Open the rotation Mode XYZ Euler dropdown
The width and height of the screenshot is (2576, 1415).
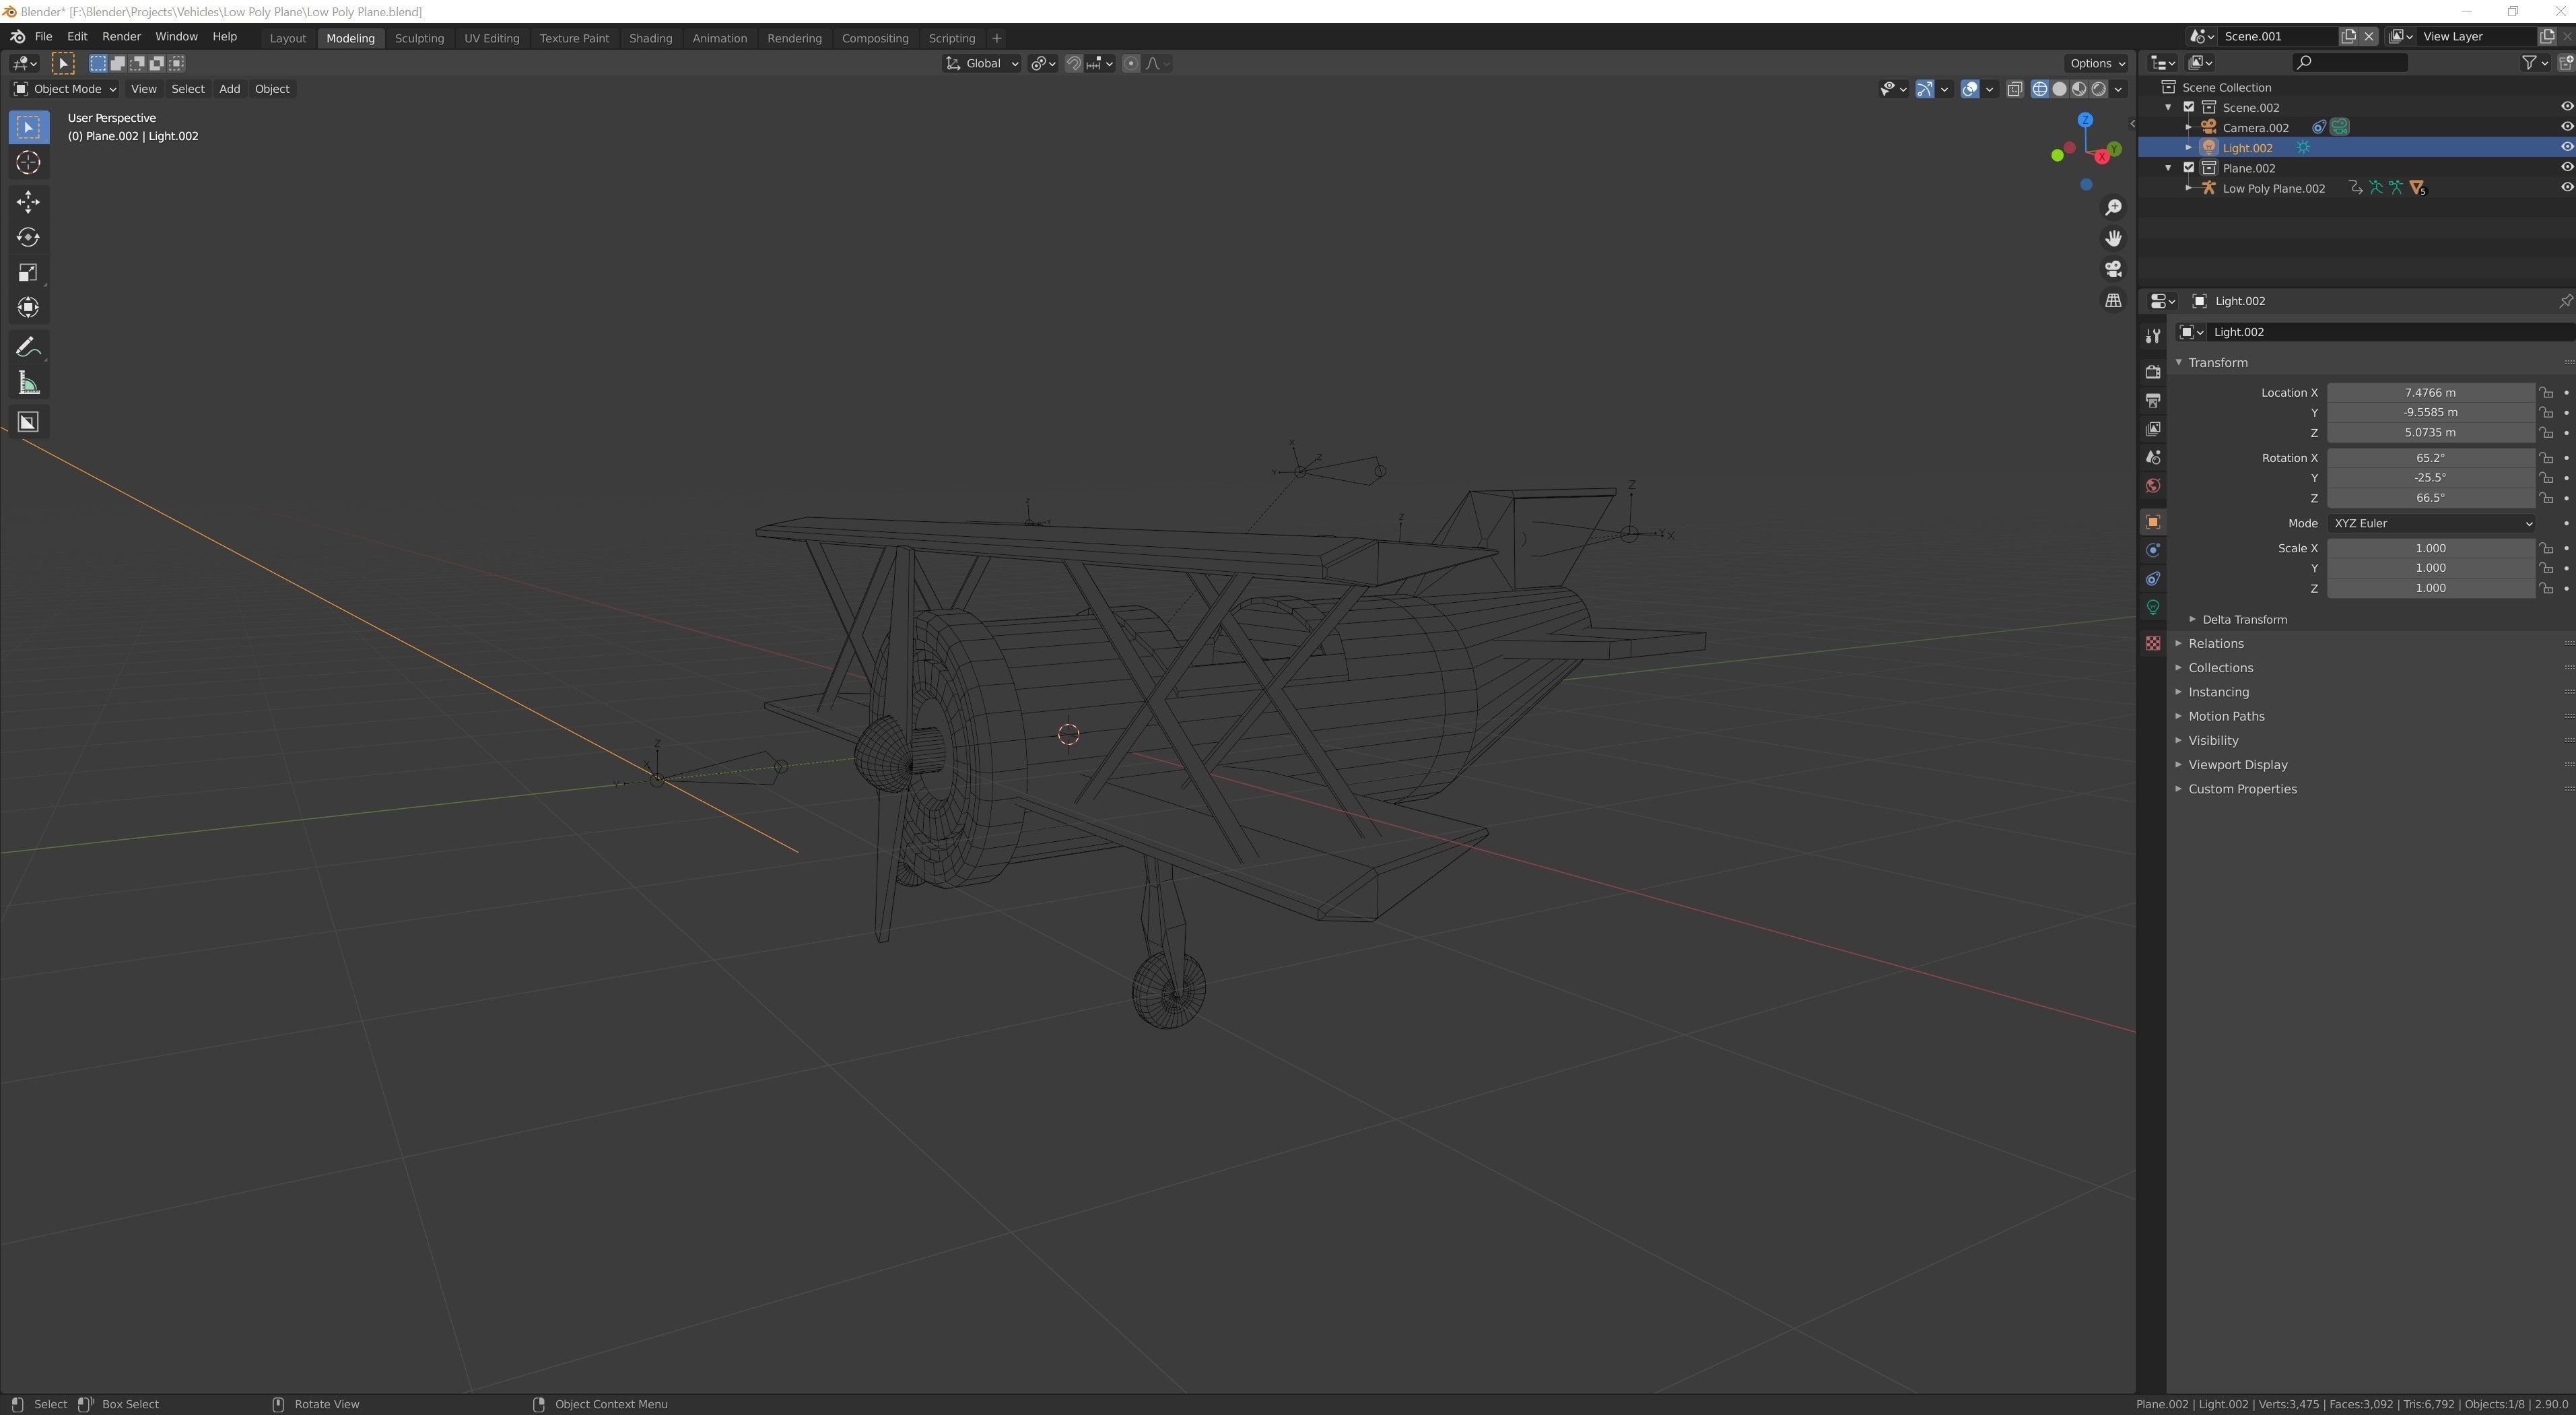pos(2431,523)
